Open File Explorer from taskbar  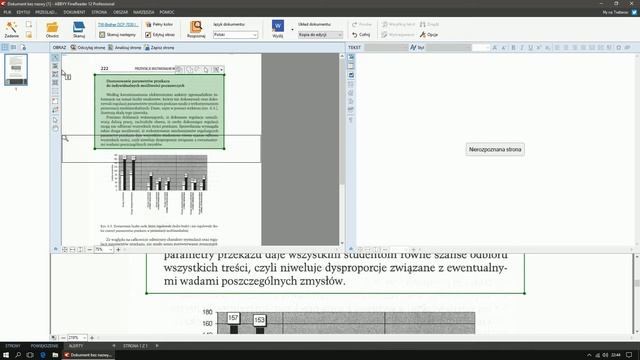(x=55, y=355)
